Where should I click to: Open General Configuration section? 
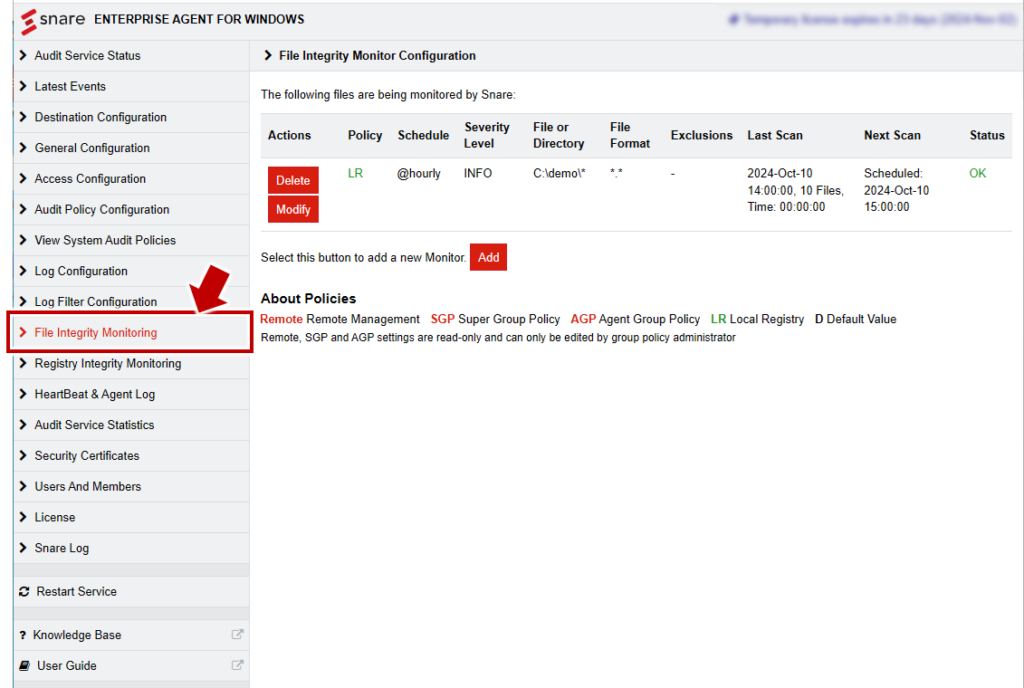coord(131,148)
